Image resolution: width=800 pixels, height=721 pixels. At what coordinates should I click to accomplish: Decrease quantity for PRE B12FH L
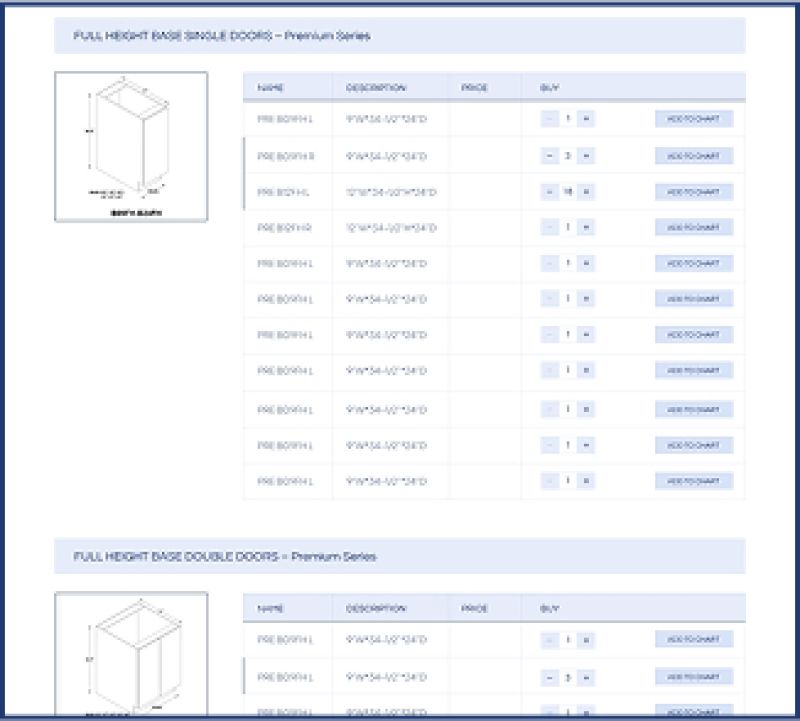[550, 192]
